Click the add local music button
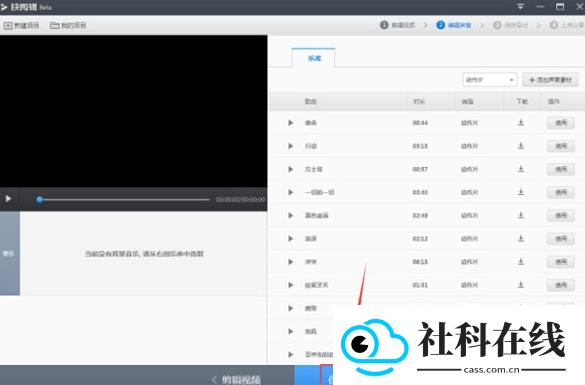 coord(550,80)
